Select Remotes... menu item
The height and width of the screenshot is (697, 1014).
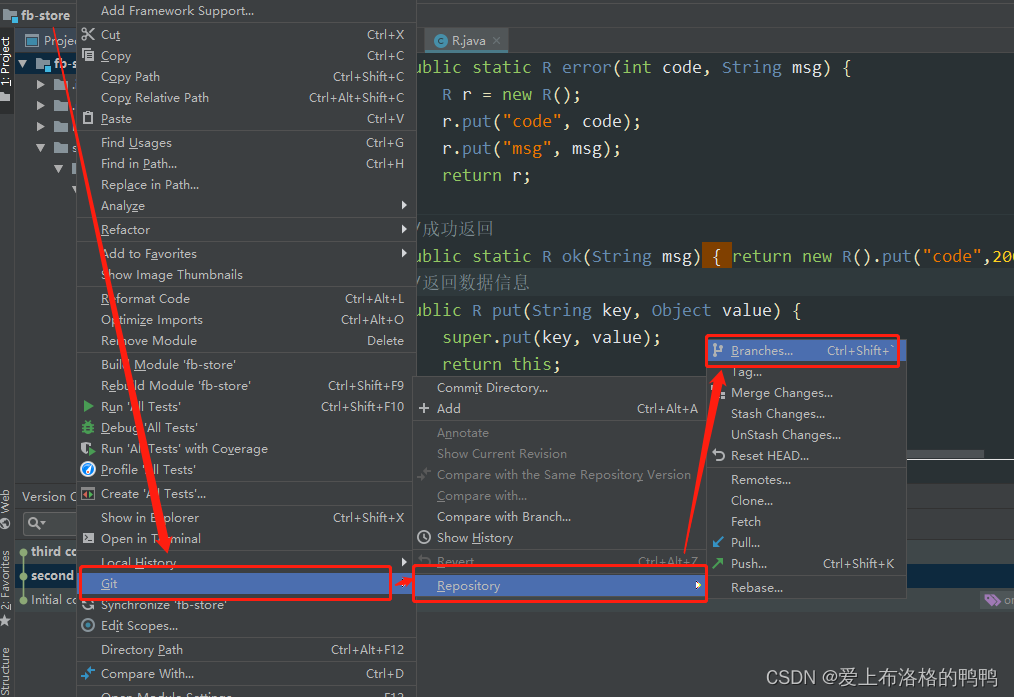click(x=760, y=479)
